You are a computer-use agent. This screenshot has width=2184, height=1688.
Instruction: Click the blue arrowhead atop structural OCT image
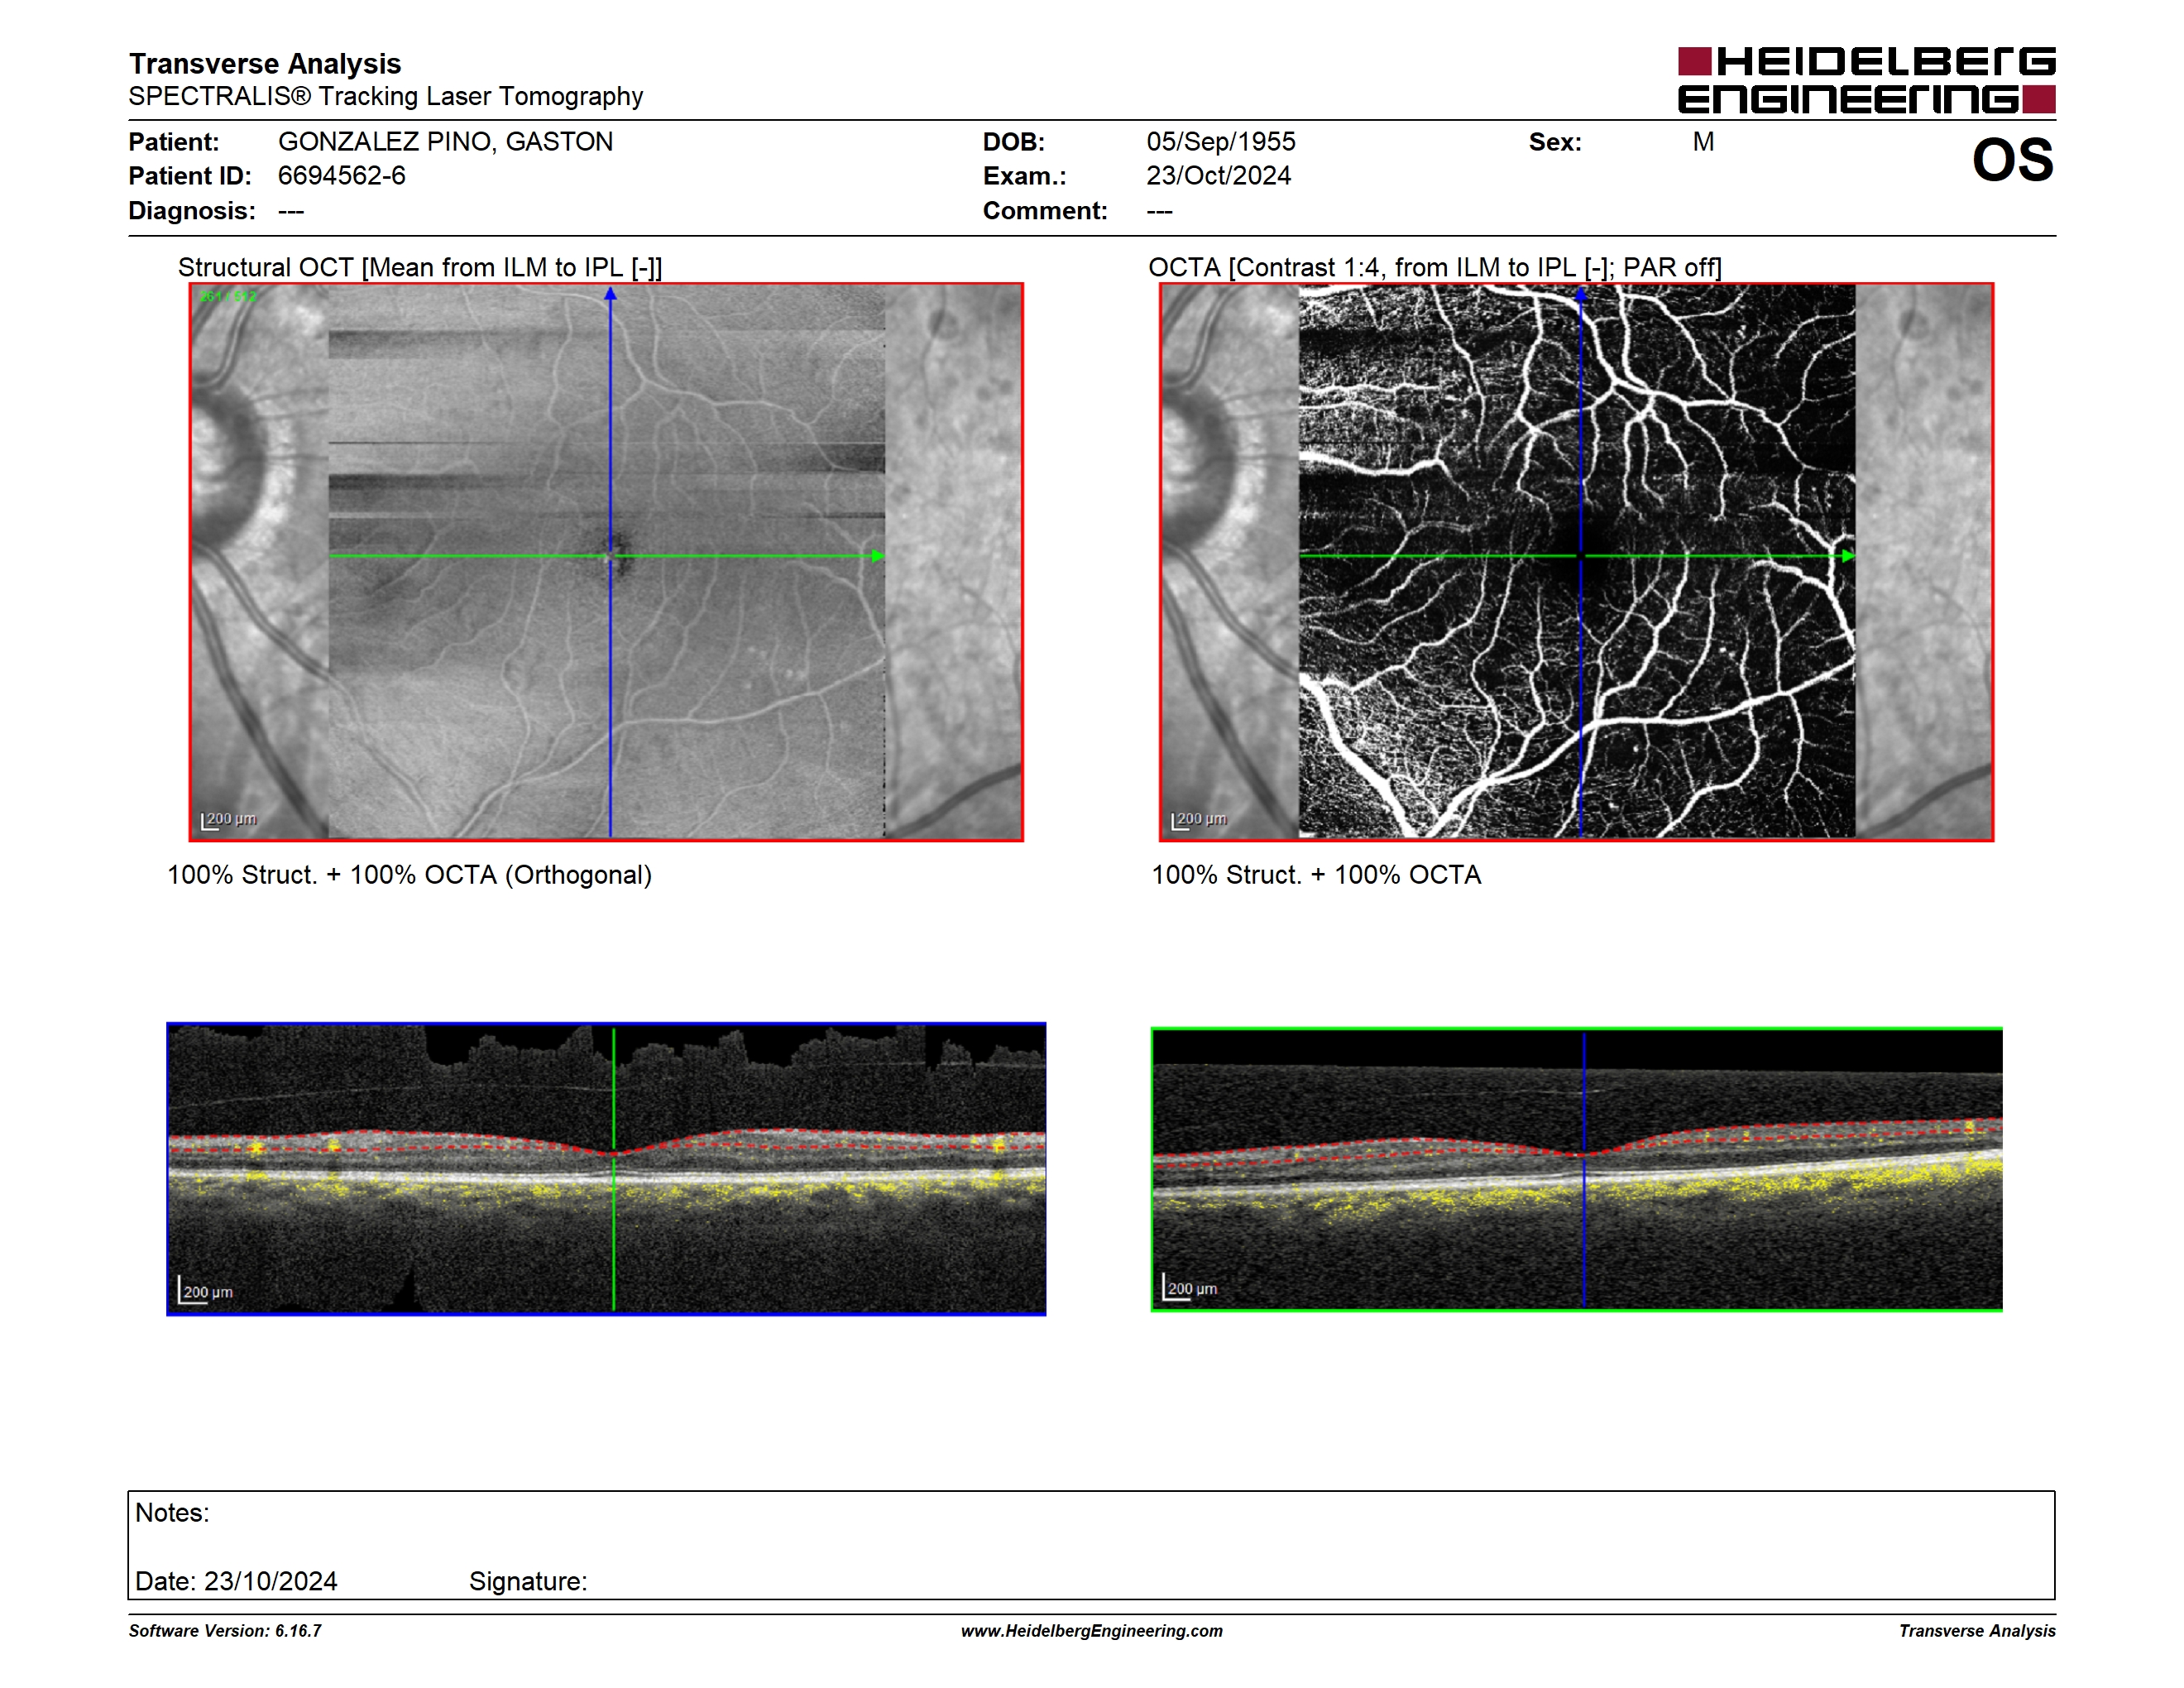[x=610, y=294]
